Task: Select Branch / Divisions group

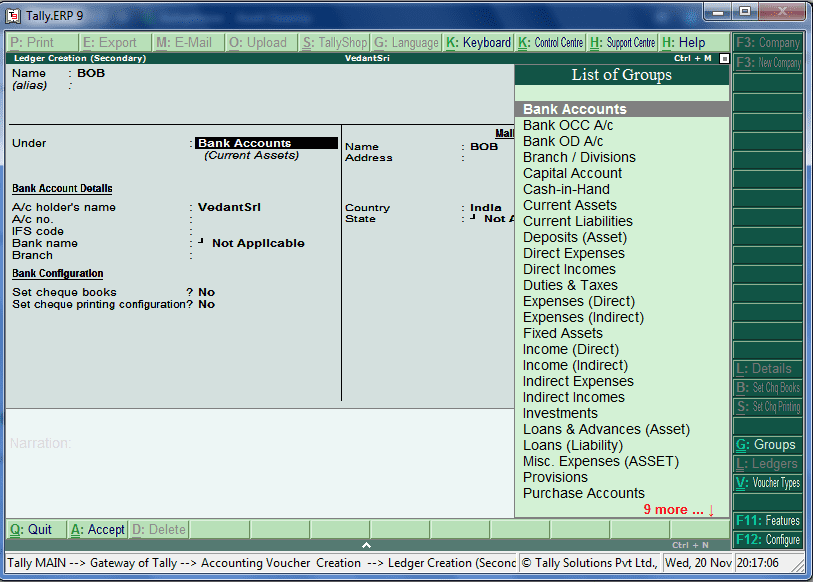Action: tap(622, 158)
